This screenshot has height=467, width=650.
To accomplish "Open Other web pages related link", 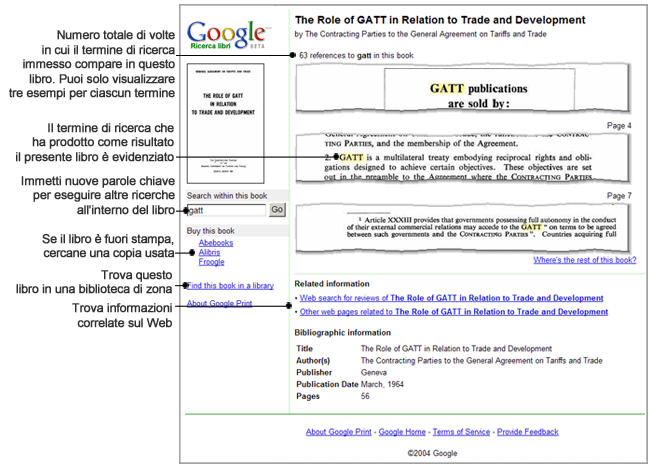I will [x=454, y=312].
